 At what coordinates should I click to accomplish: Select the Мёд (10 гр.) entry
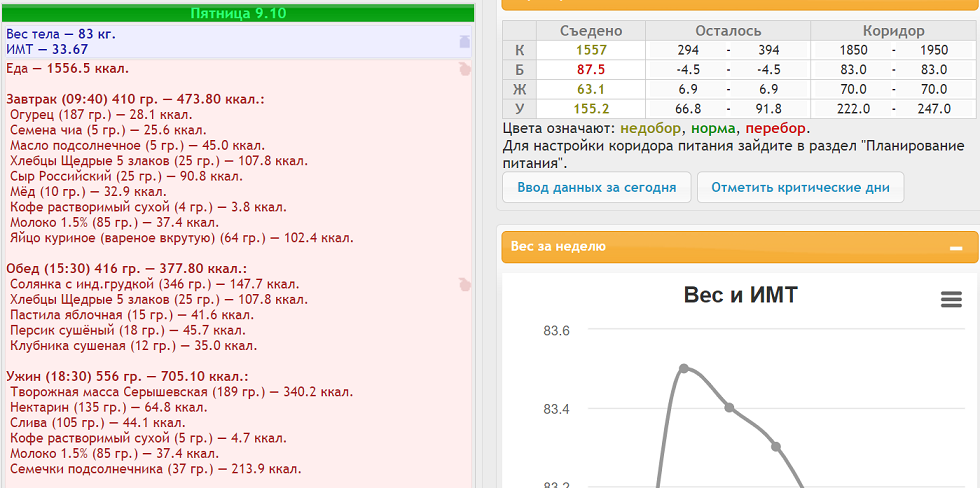coord(88,192)
